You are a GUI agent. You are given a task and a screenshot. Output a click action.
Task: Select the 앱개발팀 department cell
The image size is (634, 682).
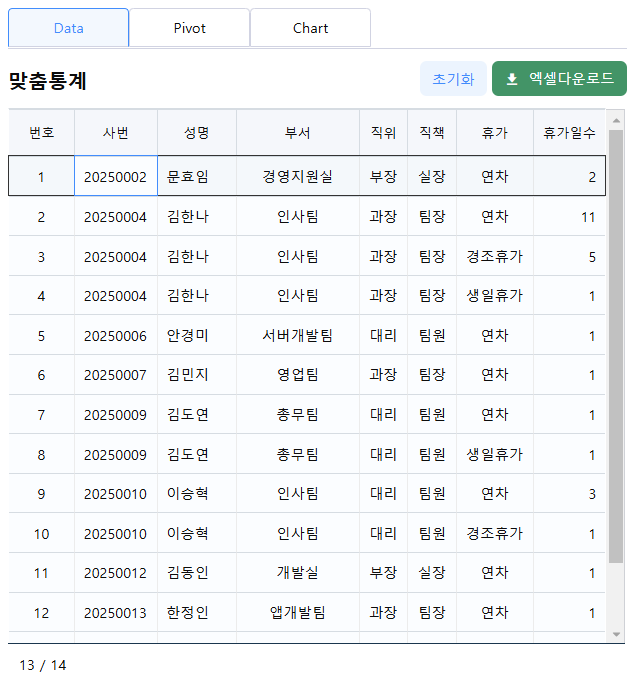(x=297, y=613)
